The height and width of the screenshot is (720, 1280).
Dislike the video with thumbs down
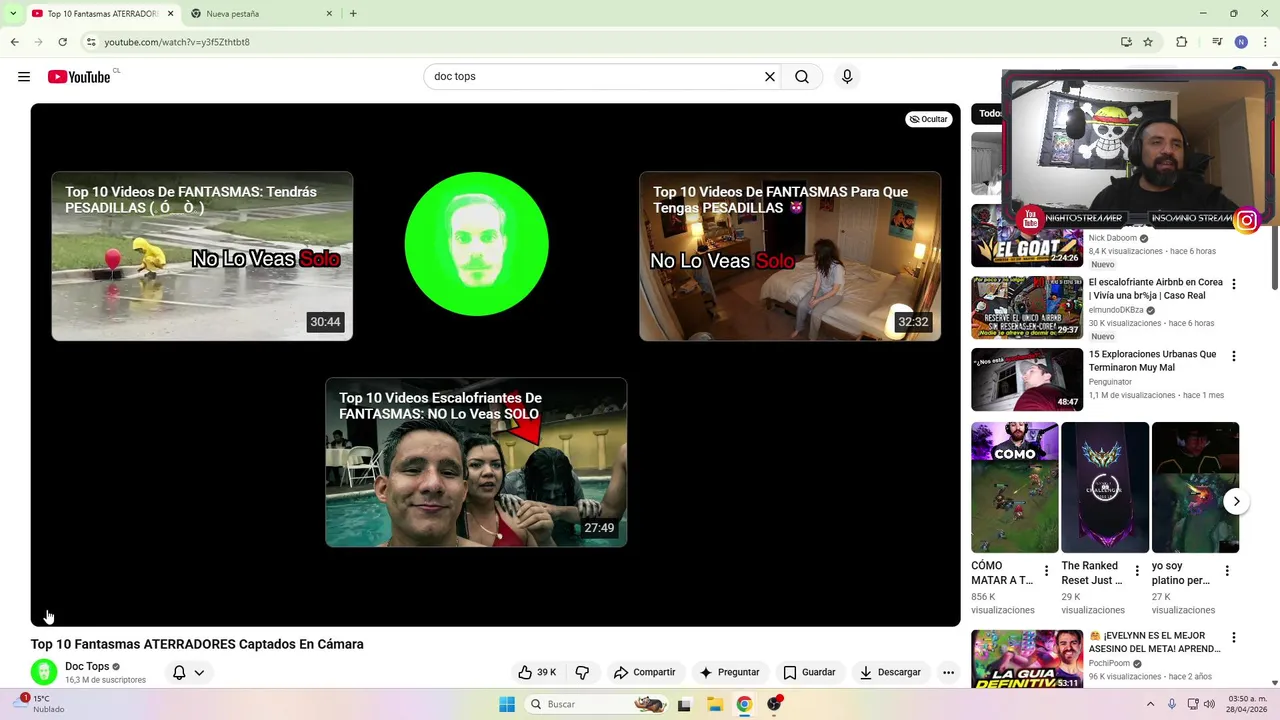(x=582, y=672)
